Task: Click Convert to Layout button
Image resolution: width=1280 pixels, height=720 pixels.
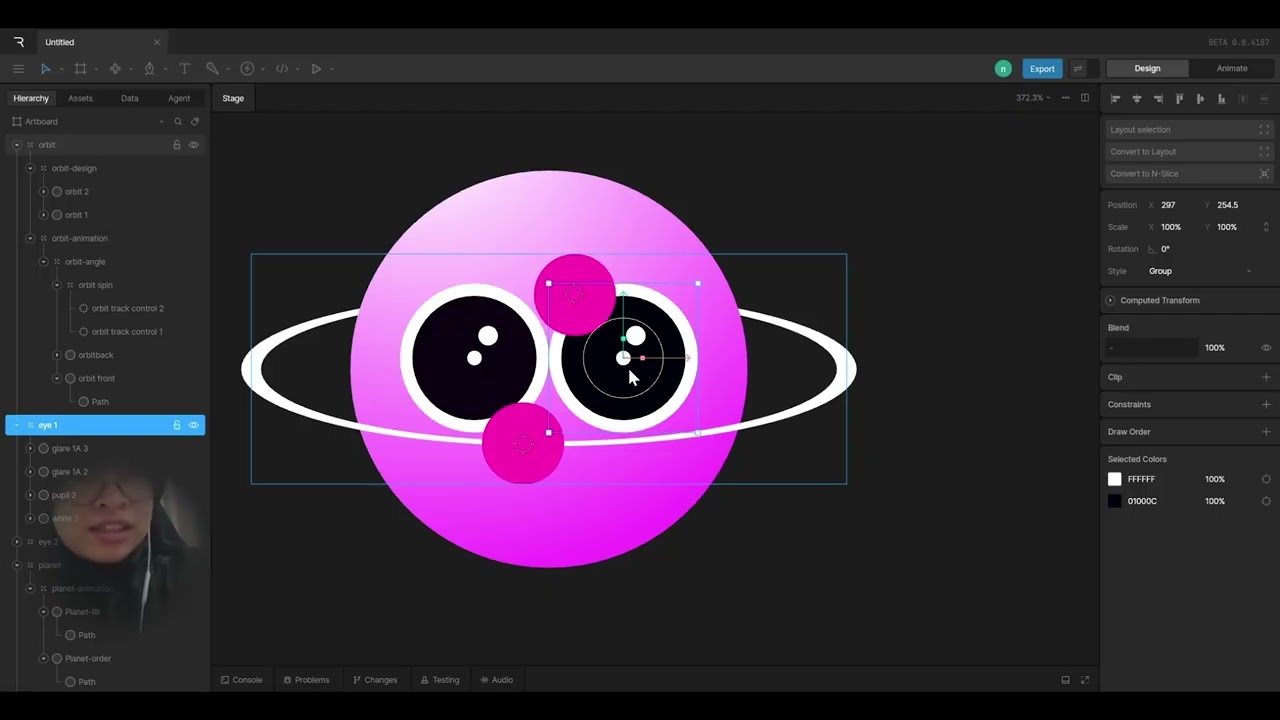Action: point(1189,152)
